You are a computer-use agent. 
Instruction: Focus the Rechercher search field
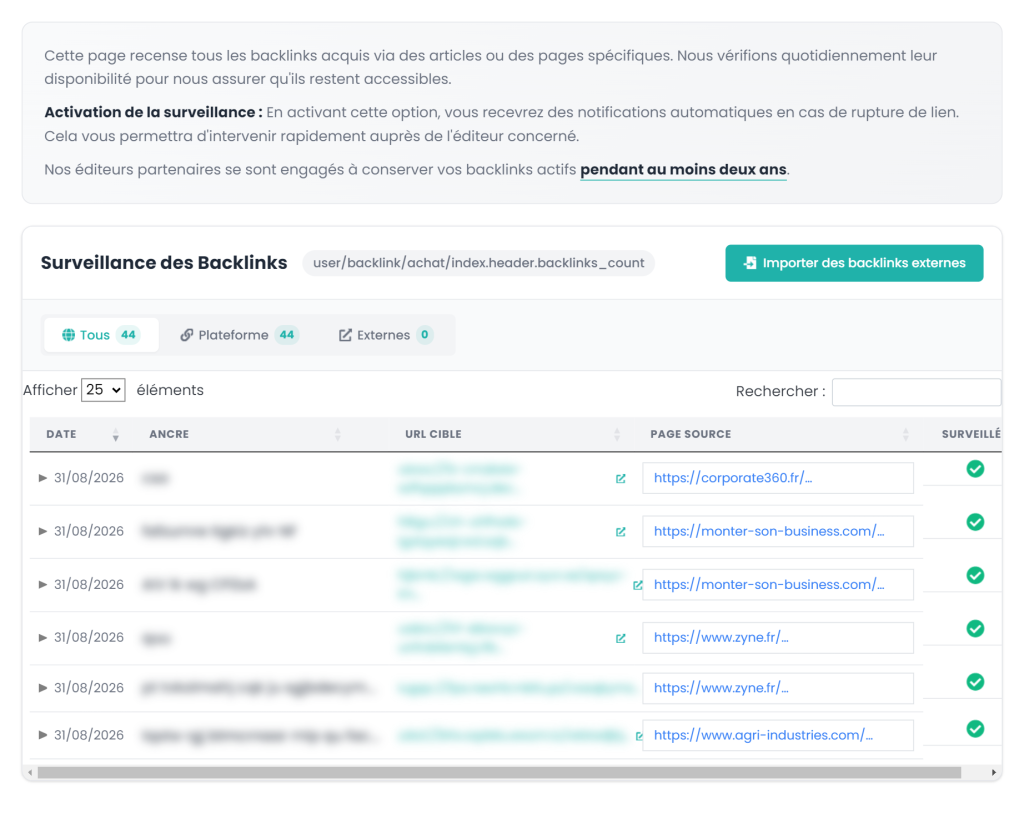916,392
